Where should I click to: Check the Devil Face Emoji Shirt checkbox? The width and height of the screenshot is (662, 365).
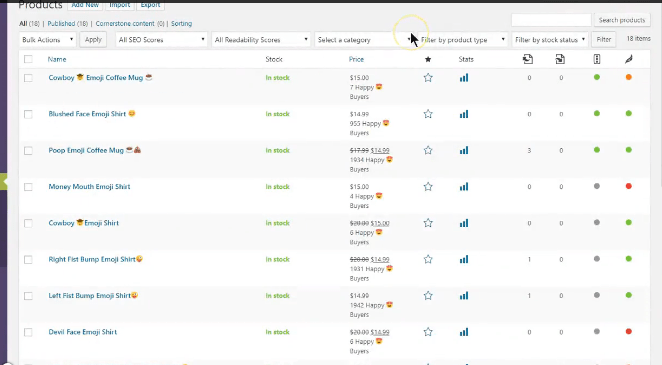[x=28, y=332]
